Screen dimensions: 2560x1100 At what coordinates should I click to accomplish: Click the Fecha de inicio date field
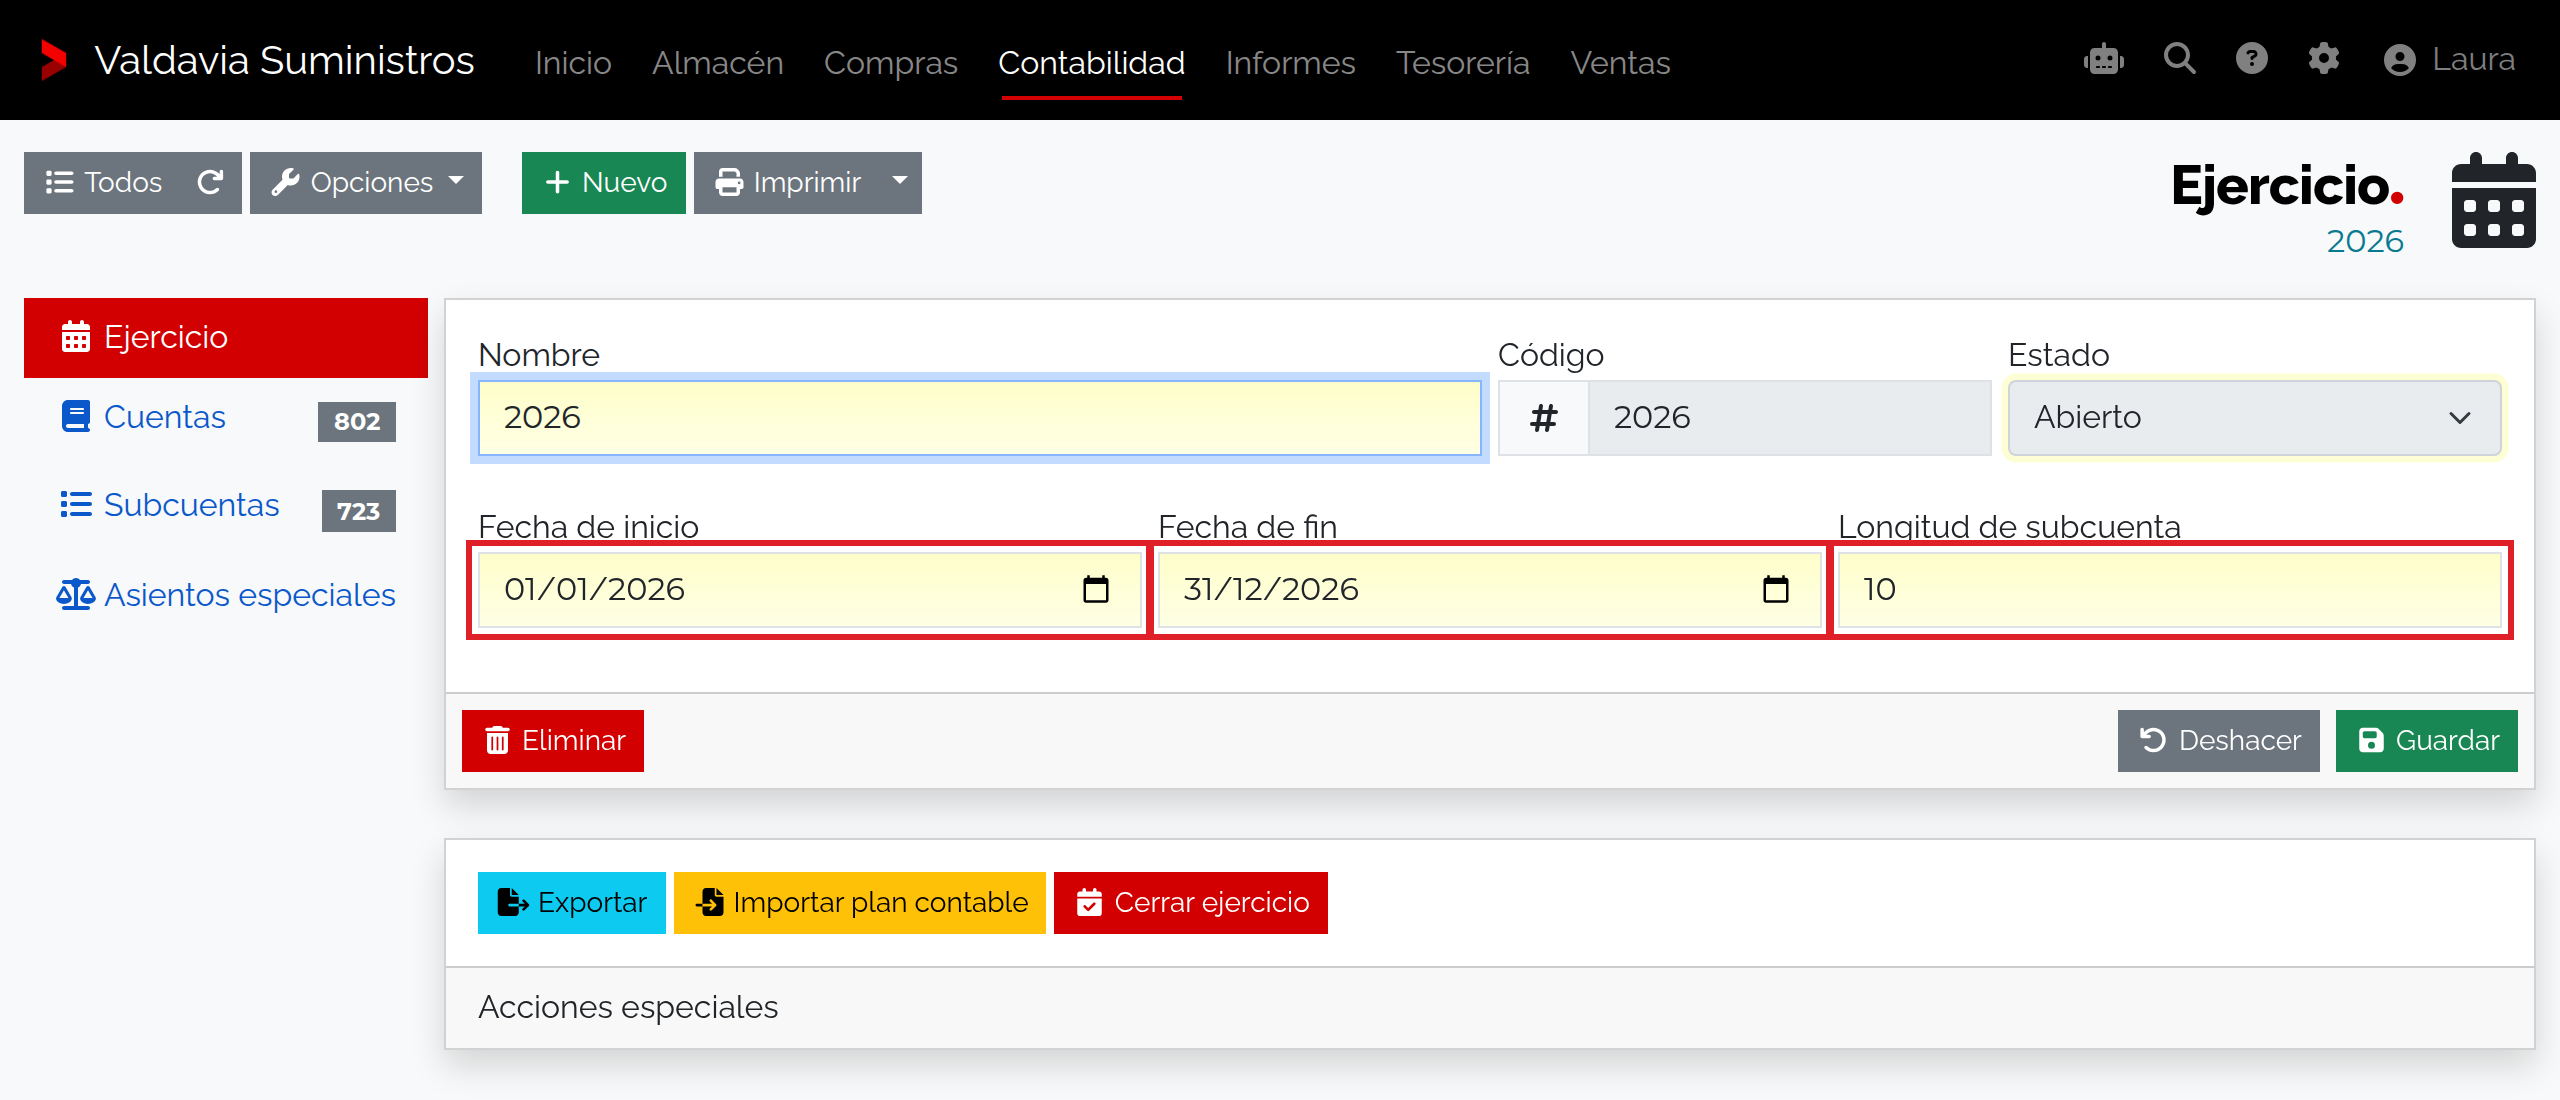pyautogui.click(x=810, y=590)
